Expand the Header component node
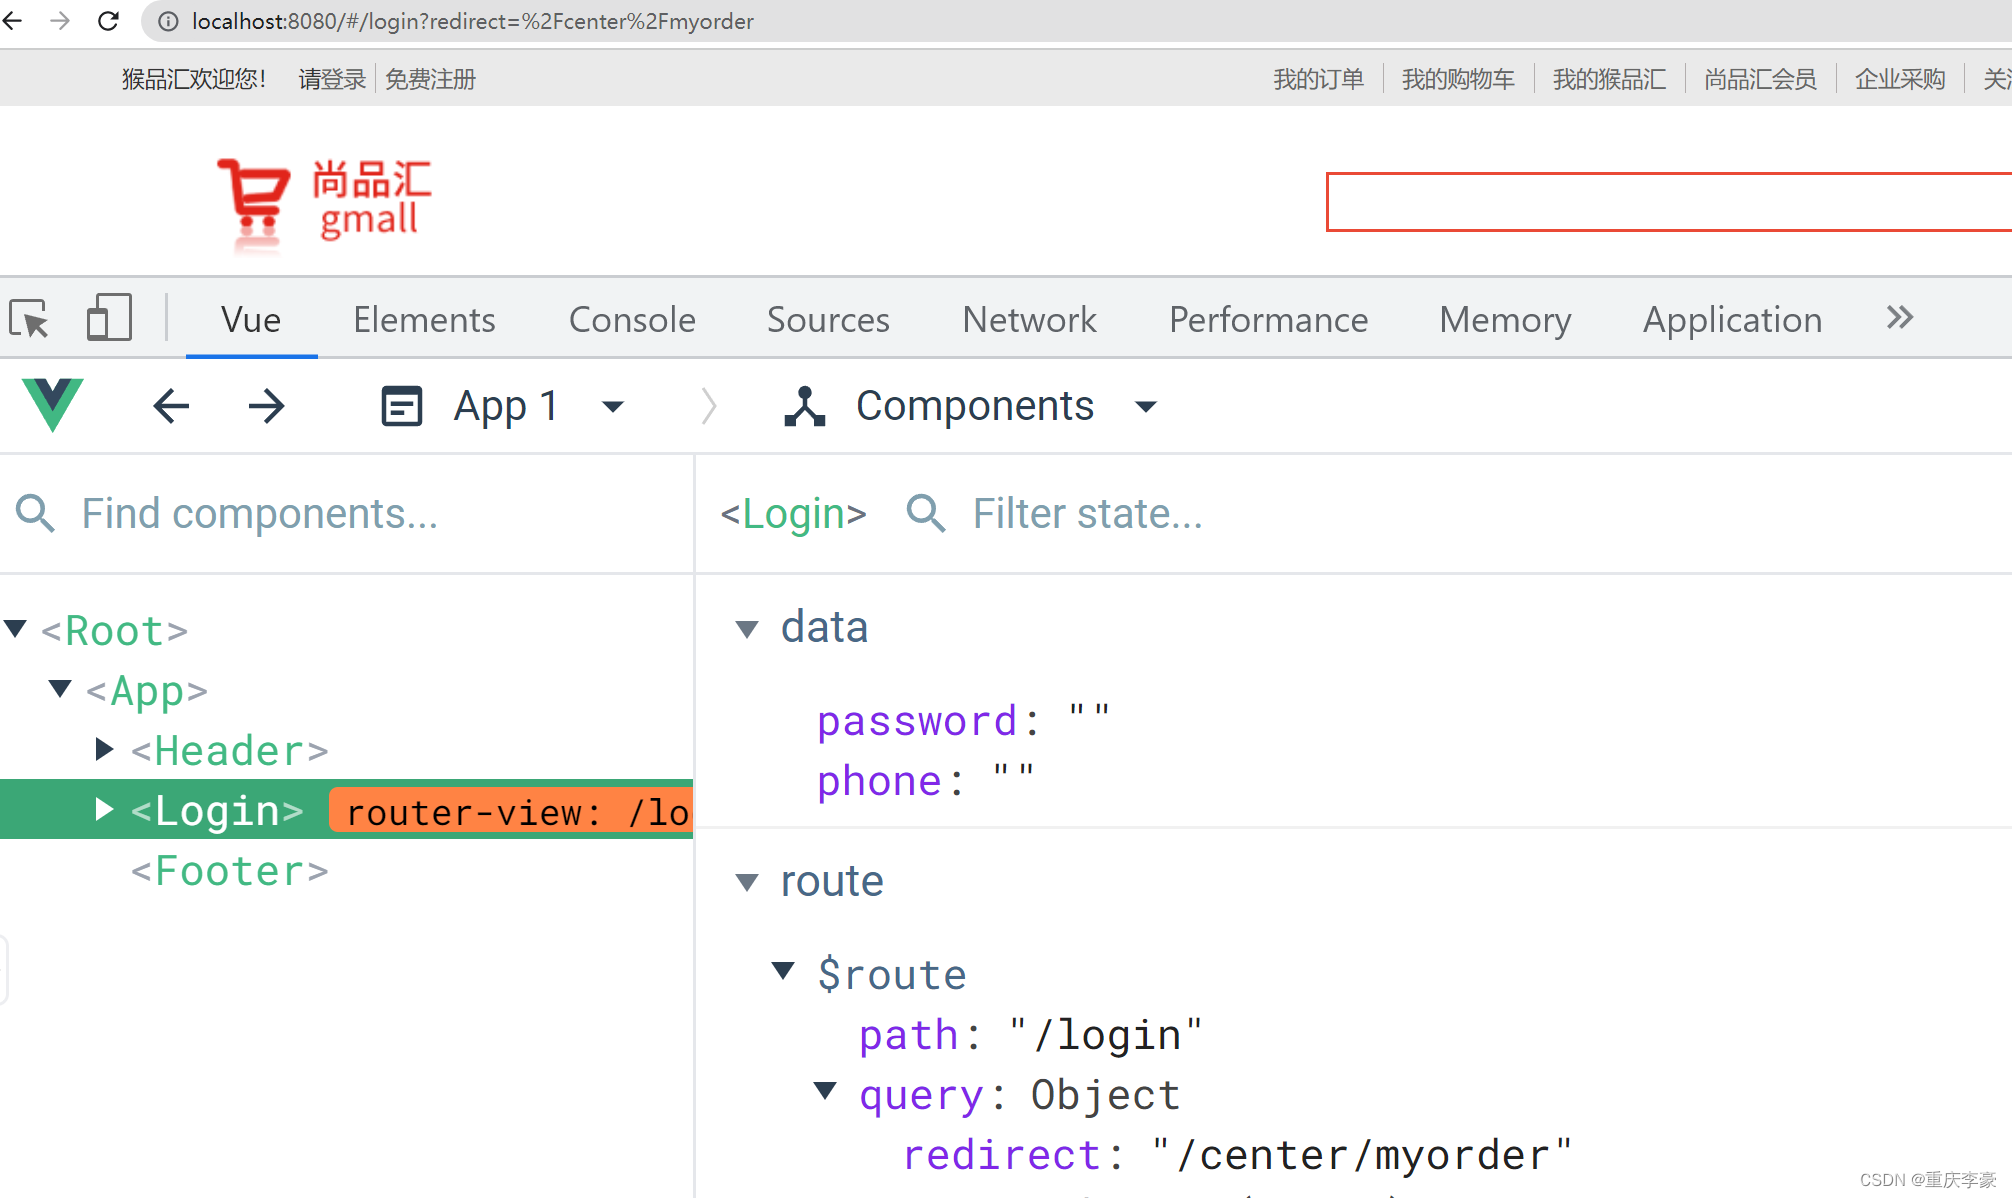Image resolution: width=2012 pixels, height=1198 pixels. (104, 749)
